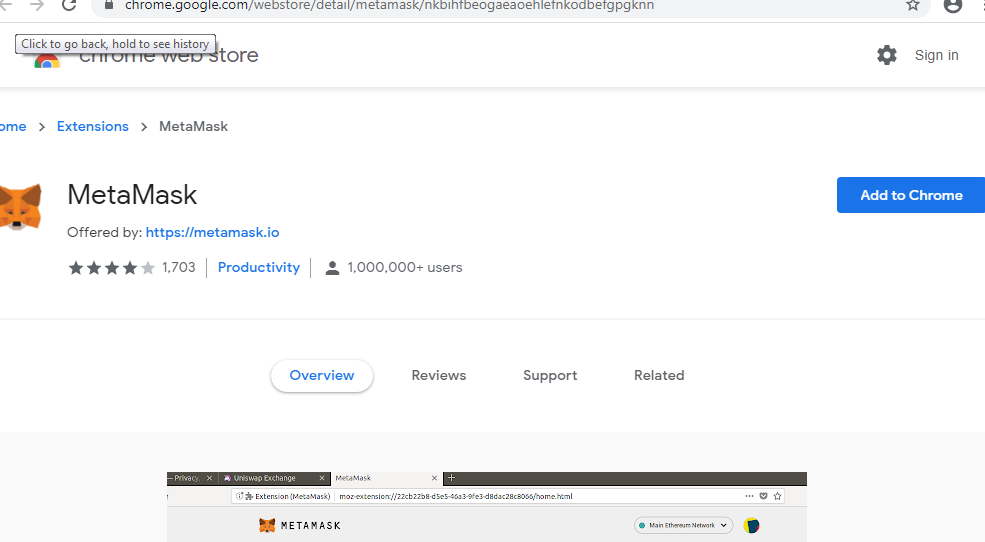The width and height of the screenshot is (985, 542).
Task: Click the star rating icons
Action: [111, 268]
